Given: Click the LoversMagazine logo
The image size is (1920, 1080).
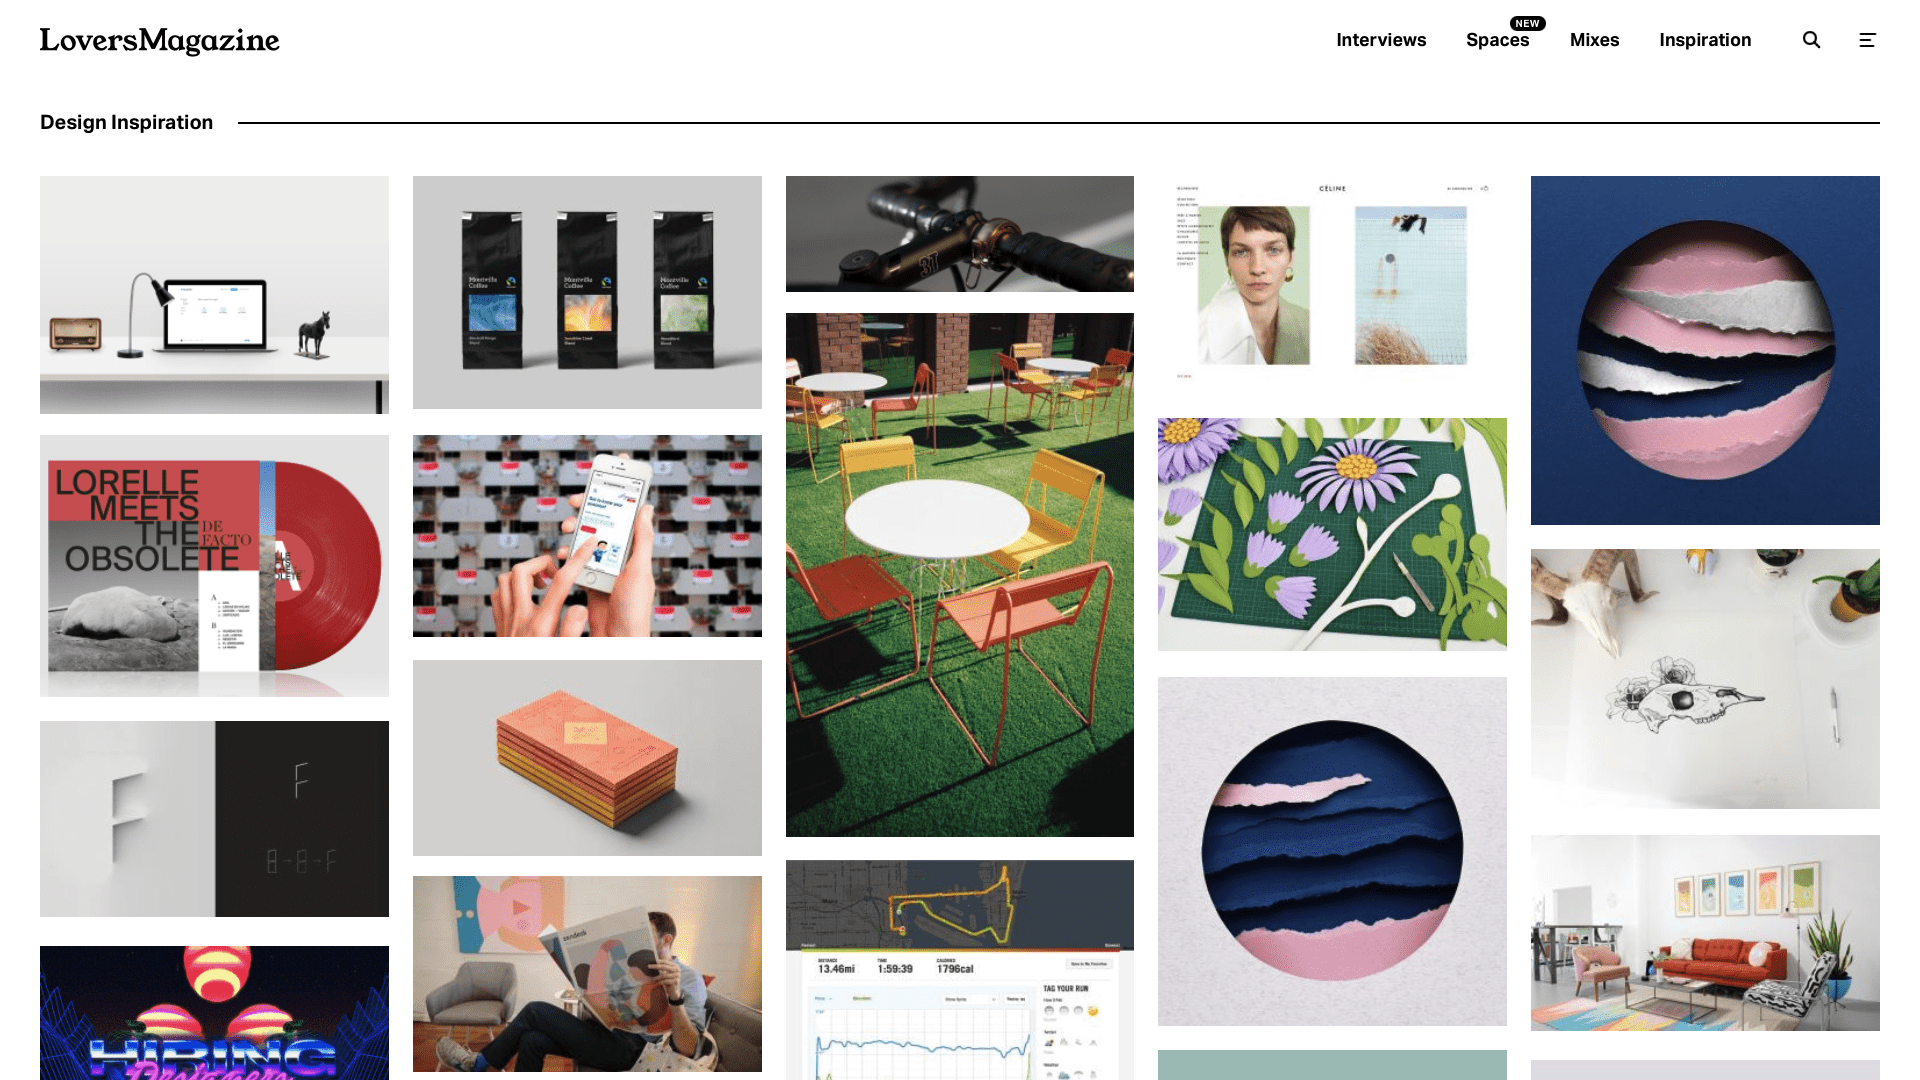Looking at the screenshot, I should click(160, 41).
